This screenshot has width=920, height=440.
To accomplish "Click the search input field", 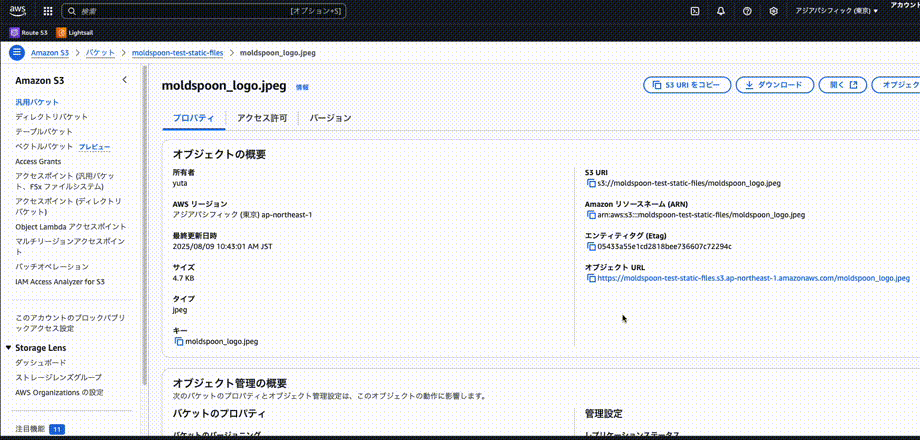I will pyautogui.click(x=204, y=11).
